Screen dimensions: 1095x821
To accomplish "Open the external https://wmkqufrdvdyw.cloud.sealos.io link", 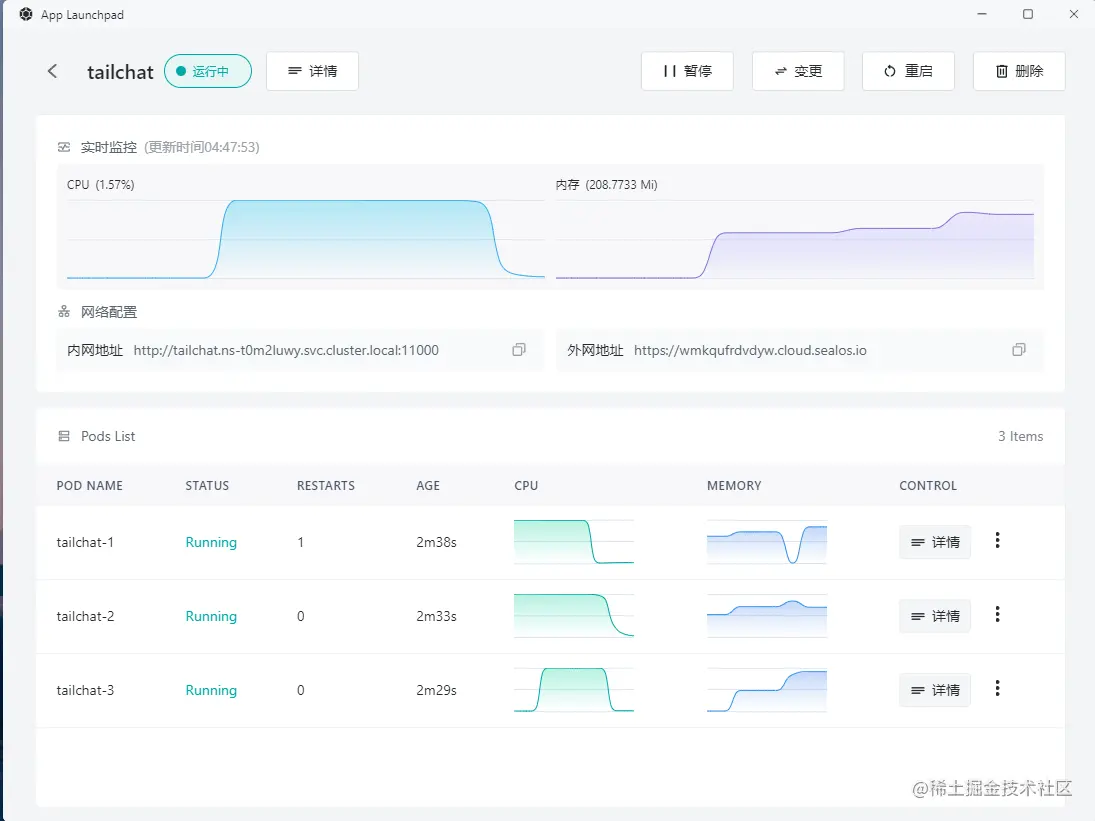I will 750,350.
